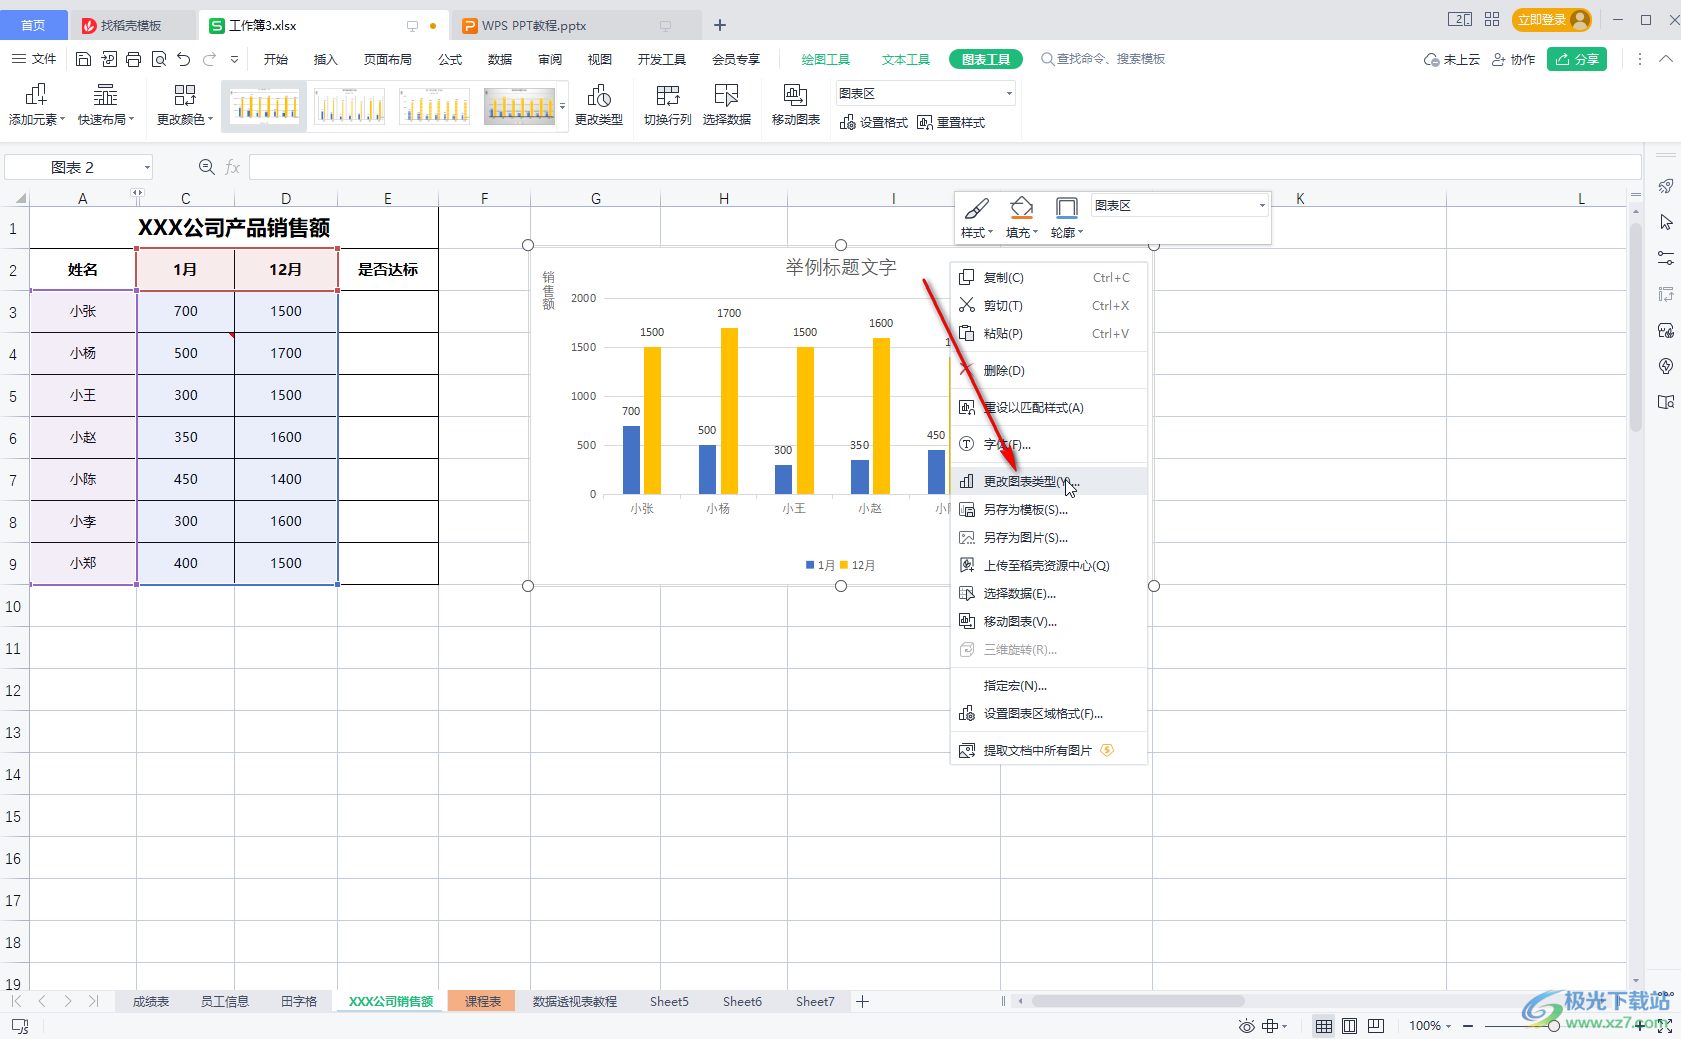This screenshot has width=1681, height=1039.
Task: Click the Print icon in quick access toolbar
Action: tap(134, 59)
